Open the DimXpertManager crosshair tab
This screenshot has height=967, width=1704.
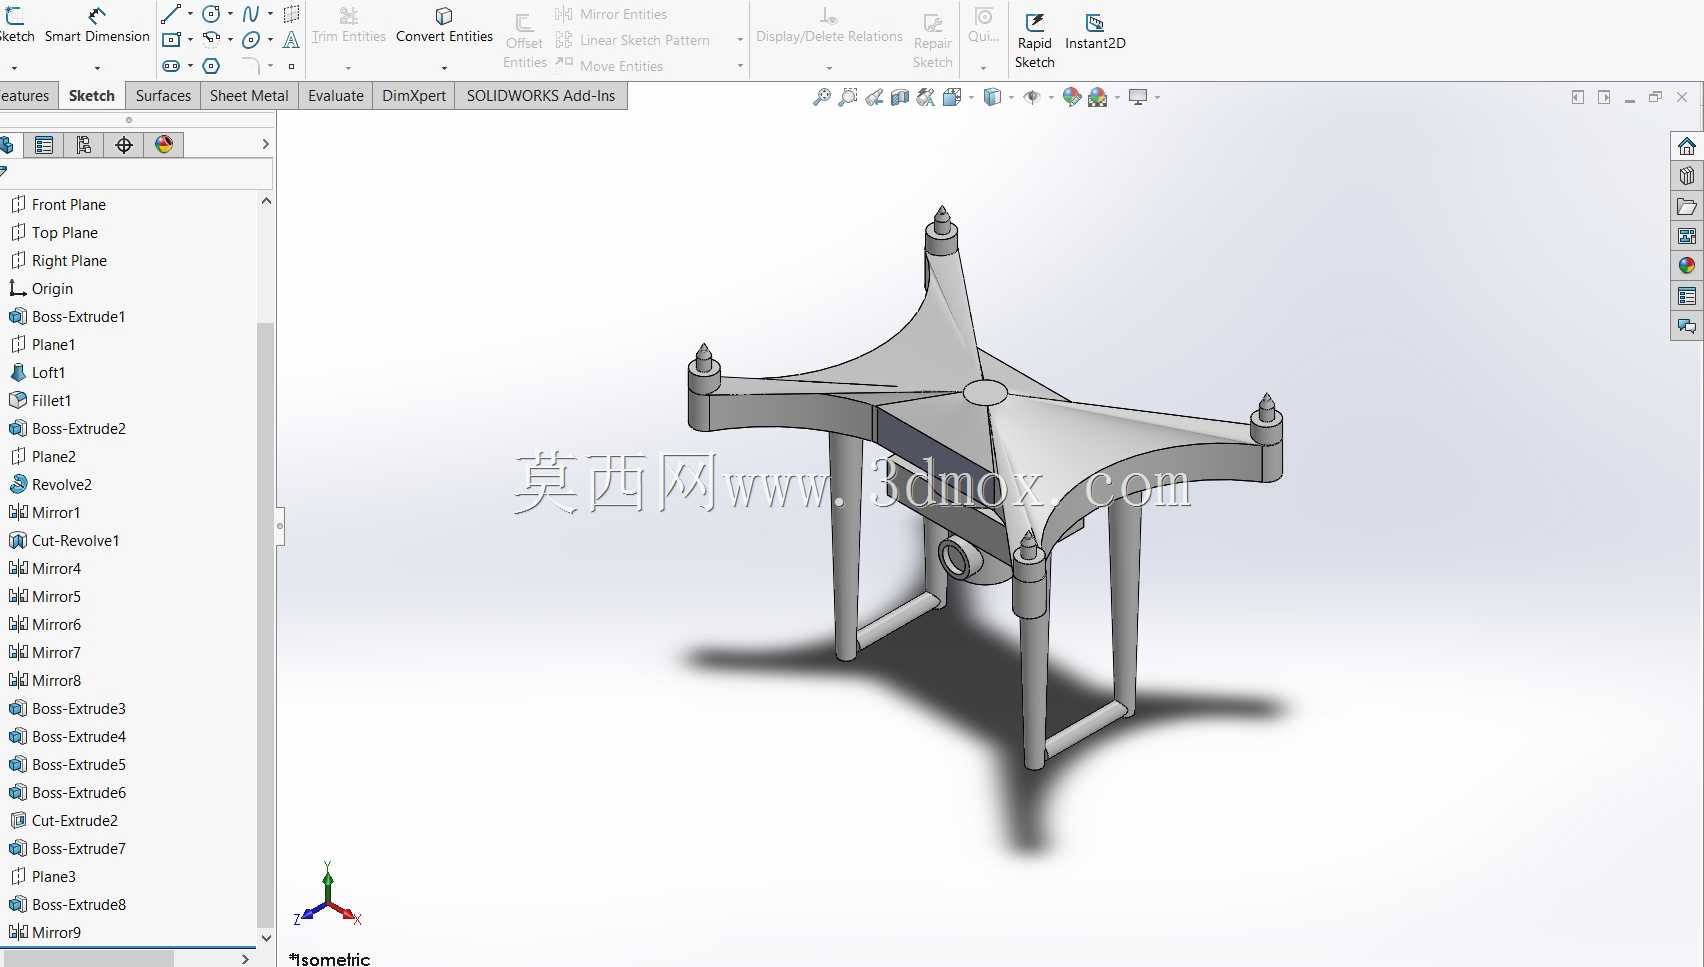pos(124,145)
